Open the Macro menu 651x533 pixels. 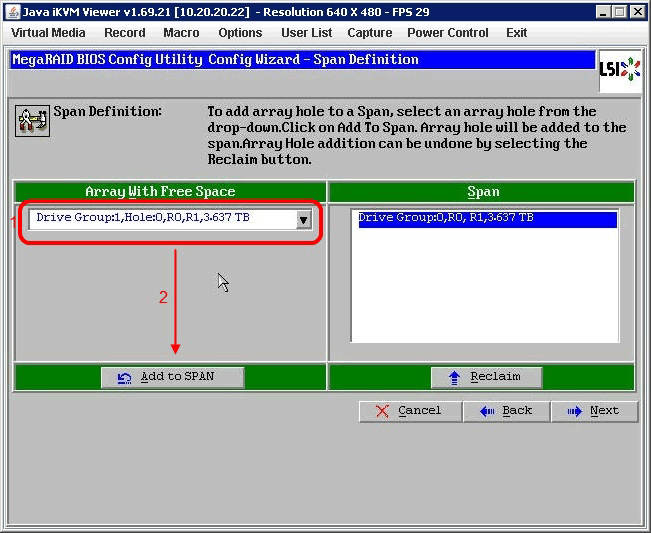(x=181, y=33)
